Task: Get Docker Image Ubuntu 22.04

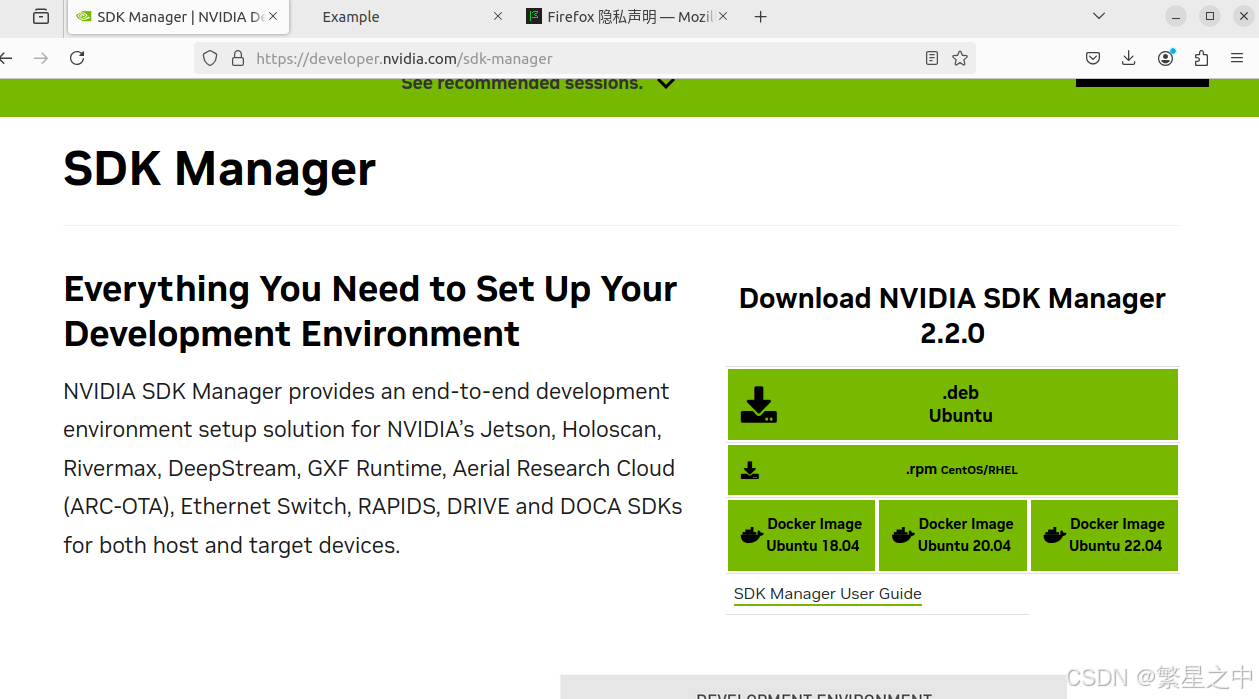Action: (1104, 535)
